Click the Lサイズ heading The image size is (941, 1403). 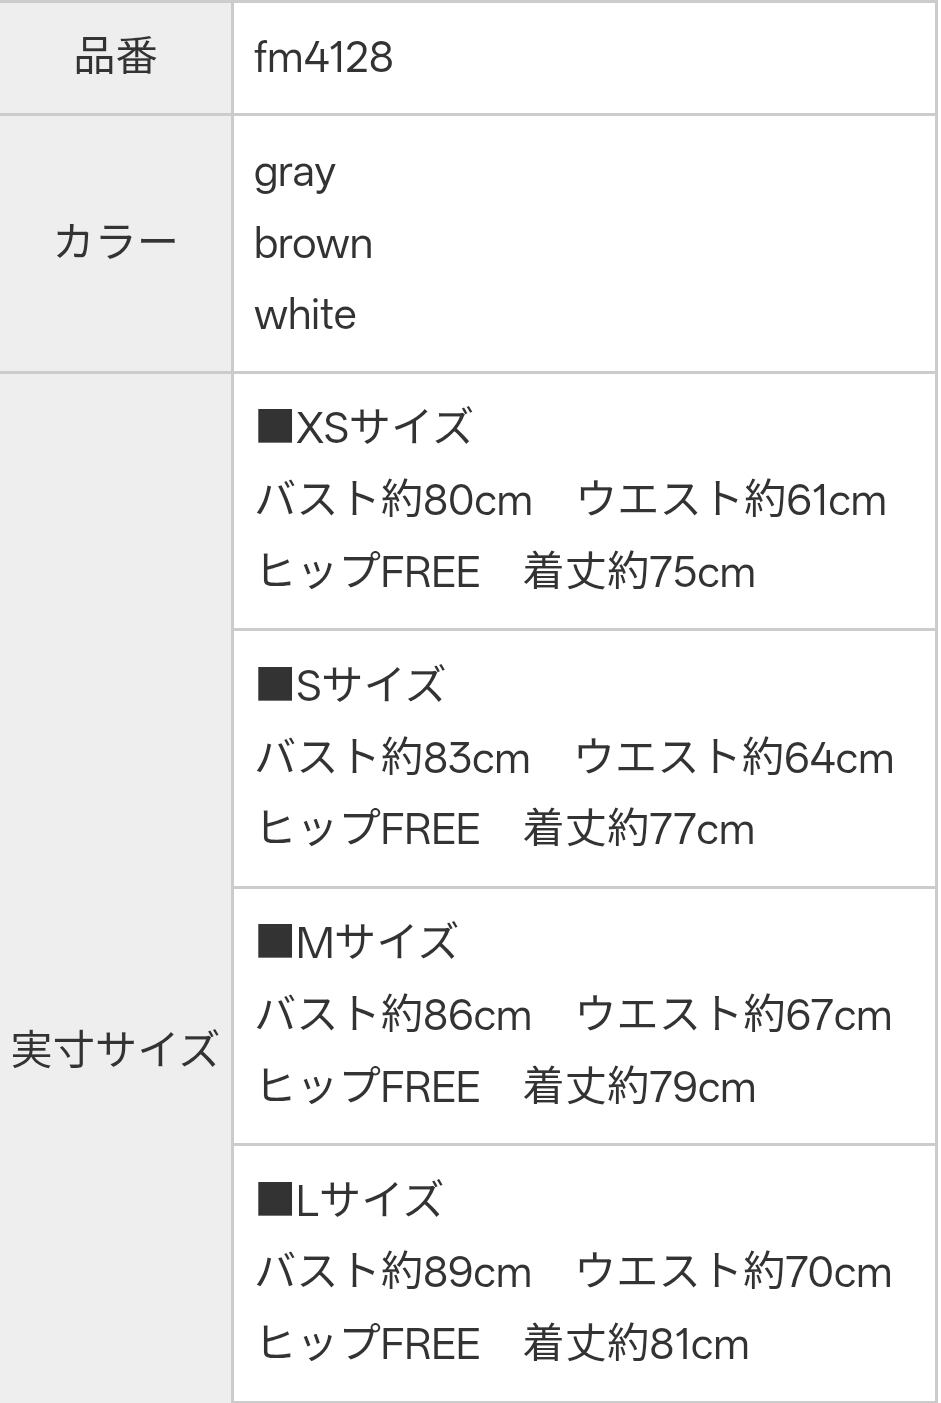tap(350, 1199)
